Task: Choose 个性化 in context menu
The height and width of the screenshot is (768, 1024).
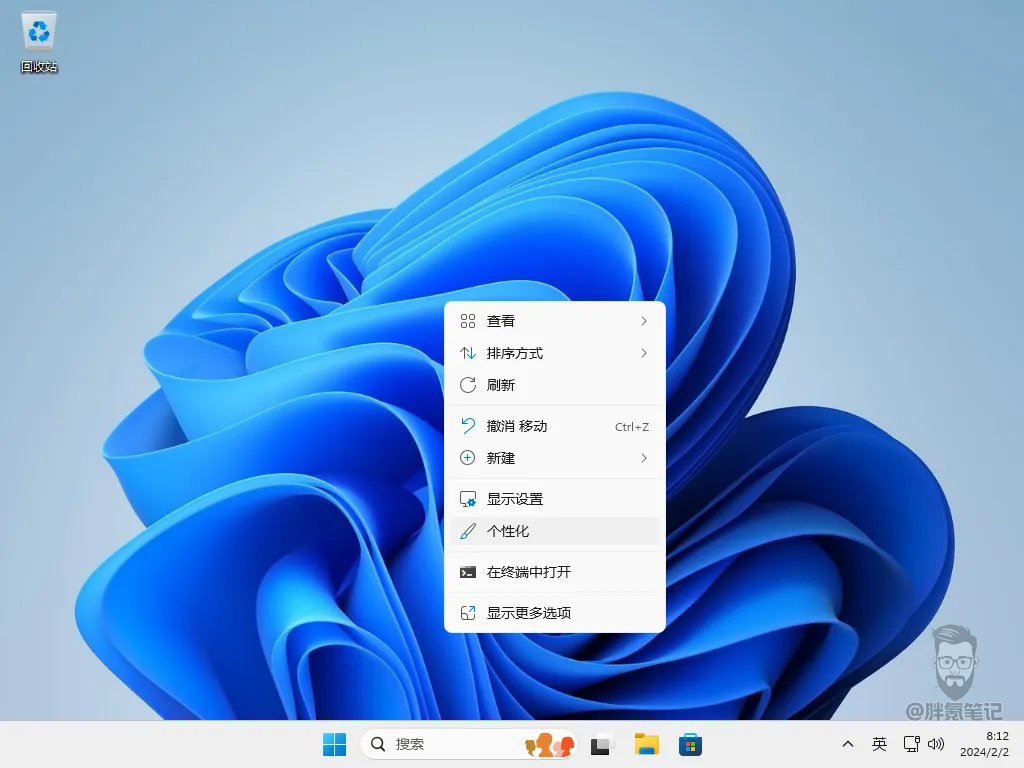Action: coord(554,531)
